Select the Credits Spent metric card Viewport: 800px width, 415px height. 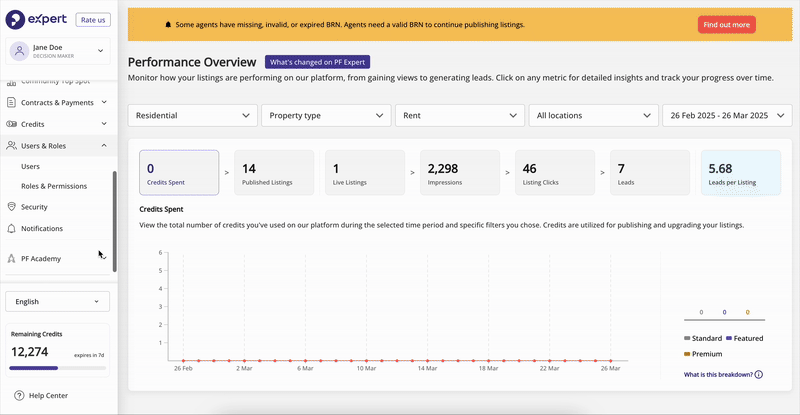click(x=179, y=173)
